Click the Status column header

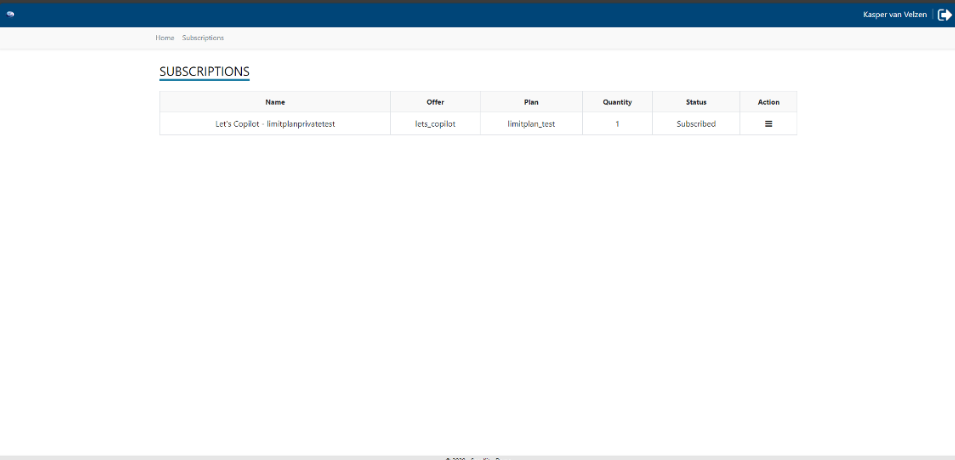(x=696, y=102)
